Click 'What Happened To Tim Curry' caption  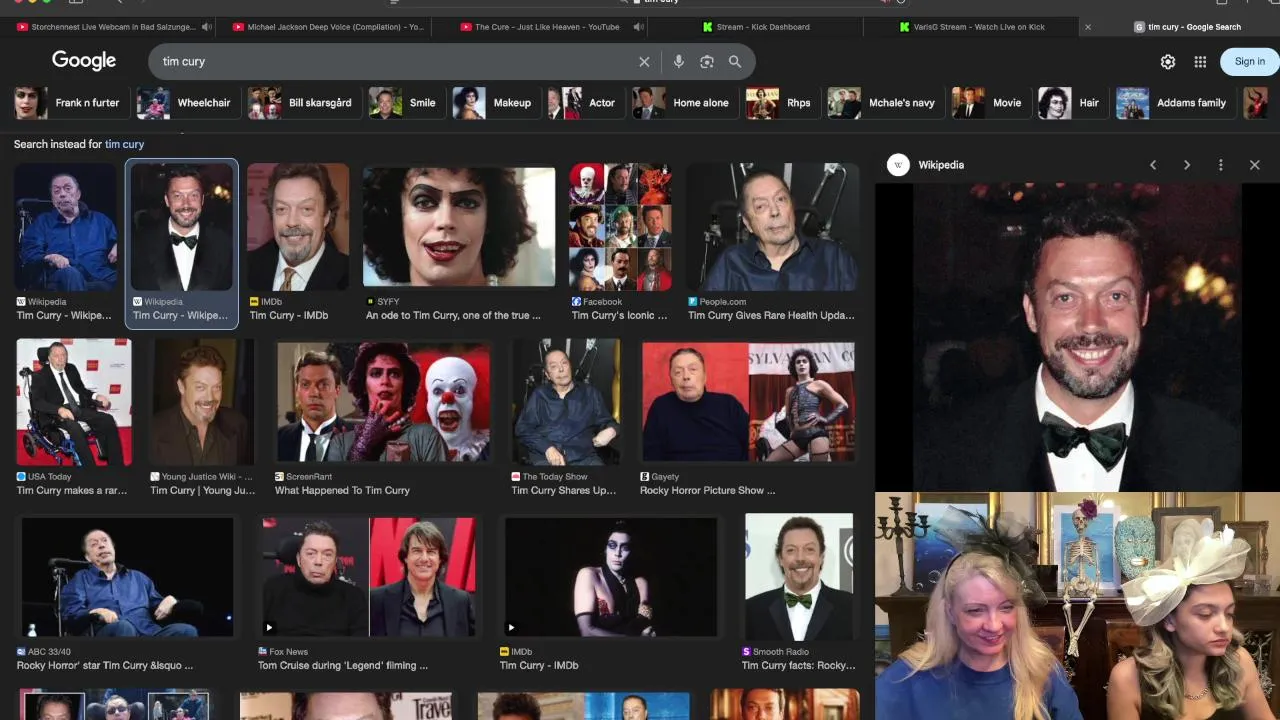[342, 491]
